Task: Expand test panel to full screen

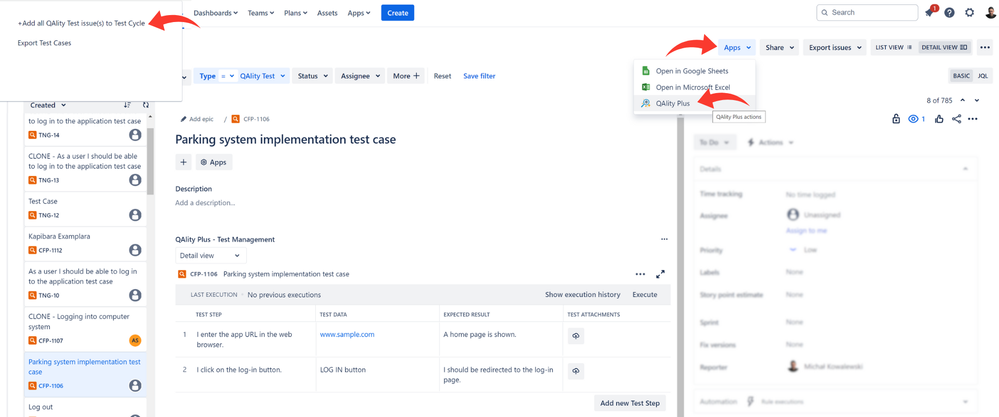Action: click(x=661, y=274)
